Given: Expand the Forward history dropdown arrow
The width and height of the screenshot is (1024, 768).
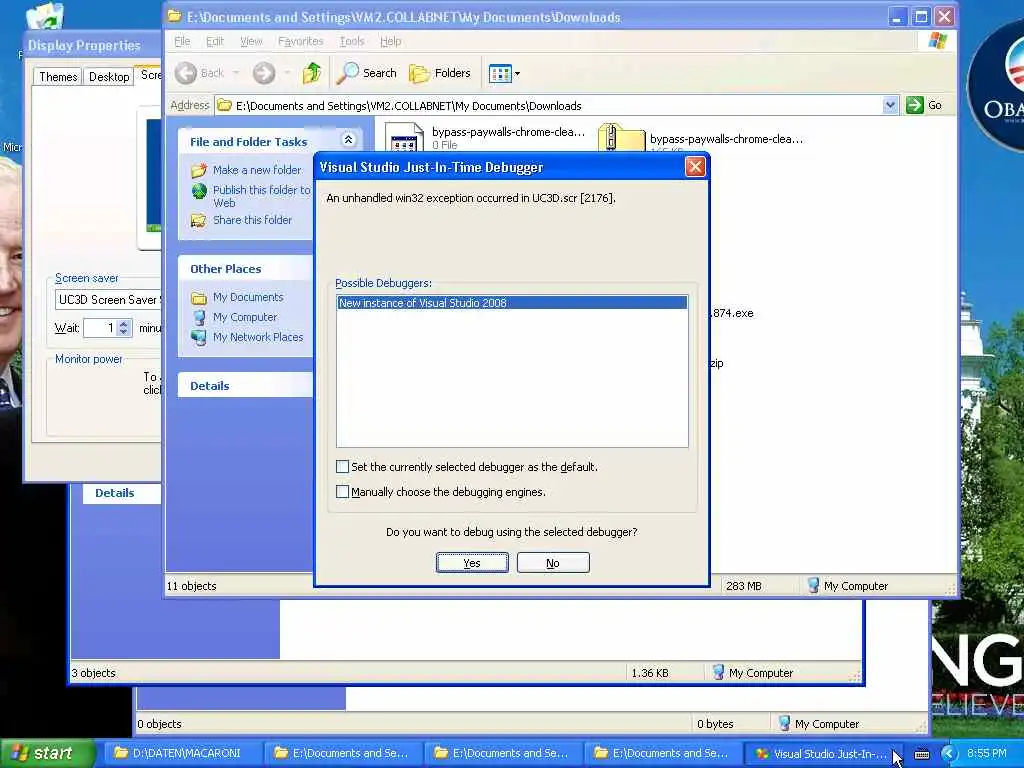Looking at the screenshot, I should (287, 73).
